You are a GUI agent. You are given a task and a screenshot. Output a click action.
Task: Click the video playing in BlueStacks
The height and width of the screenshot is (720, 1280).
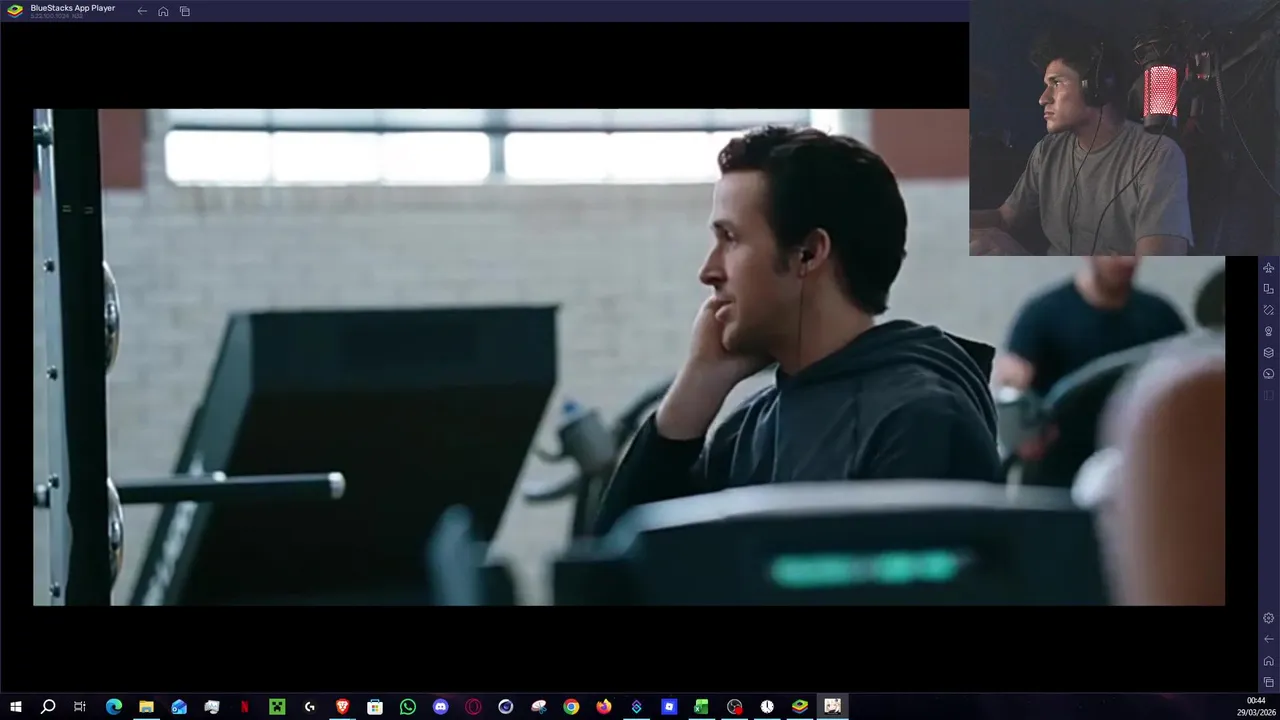pyautogui.click(x=629, y=357)
